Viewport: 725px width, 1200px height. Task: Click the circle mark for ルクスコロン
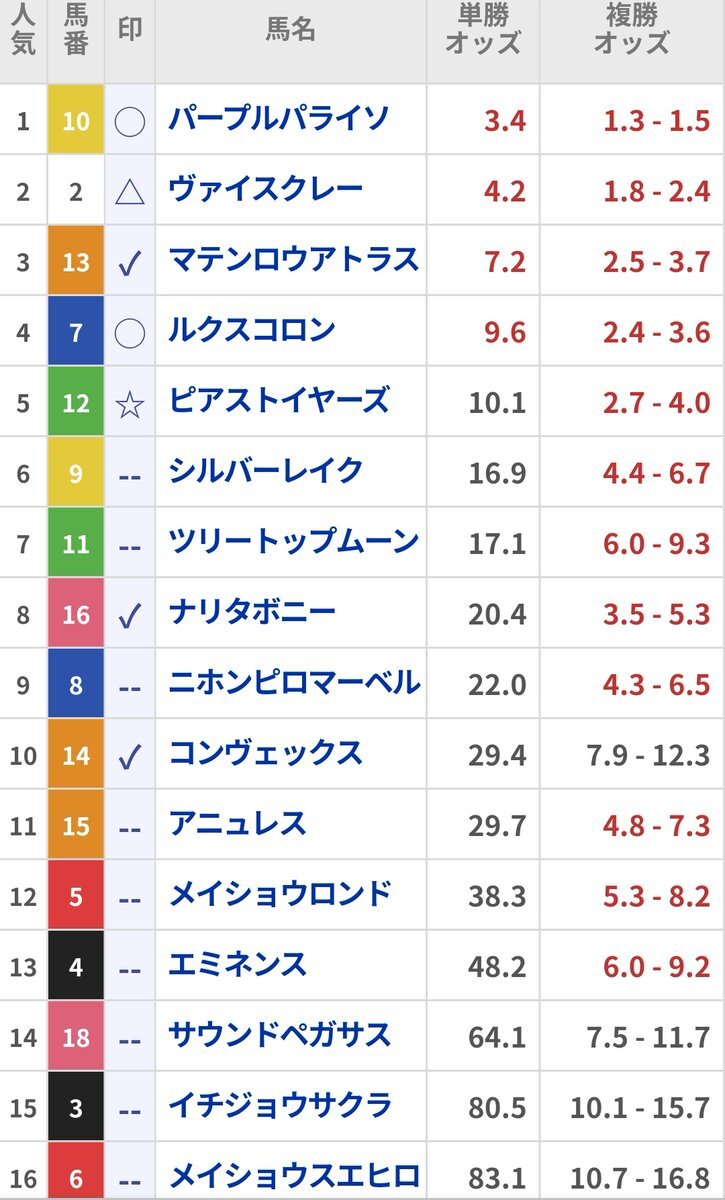(x=130, y=333)
